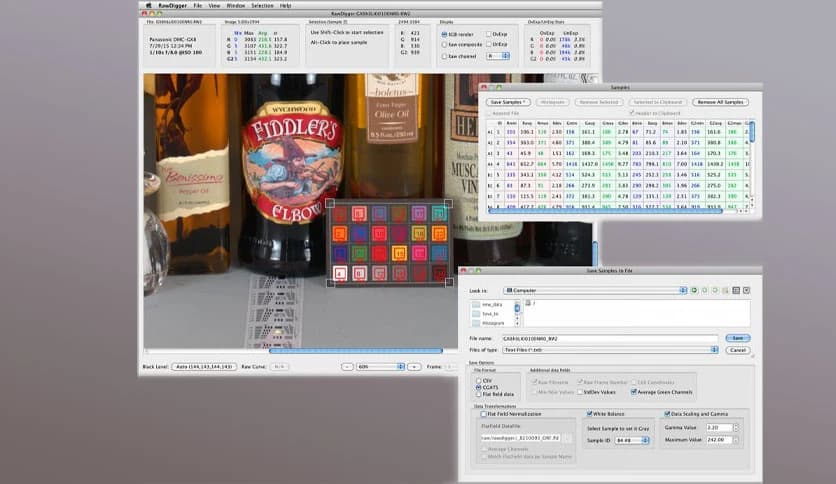
Task: Enable the OvExp checkbox
Action: (488, 34)
